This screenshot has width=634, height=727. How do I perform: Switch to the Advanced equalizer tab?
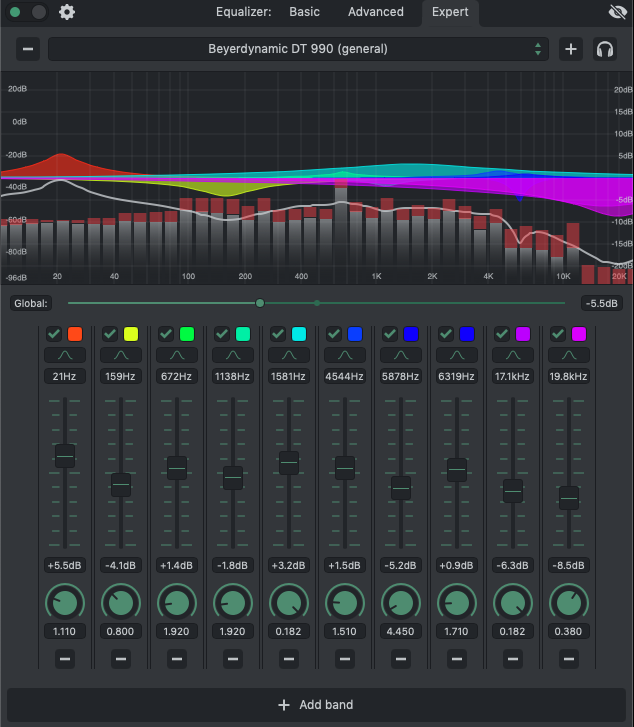376,12
